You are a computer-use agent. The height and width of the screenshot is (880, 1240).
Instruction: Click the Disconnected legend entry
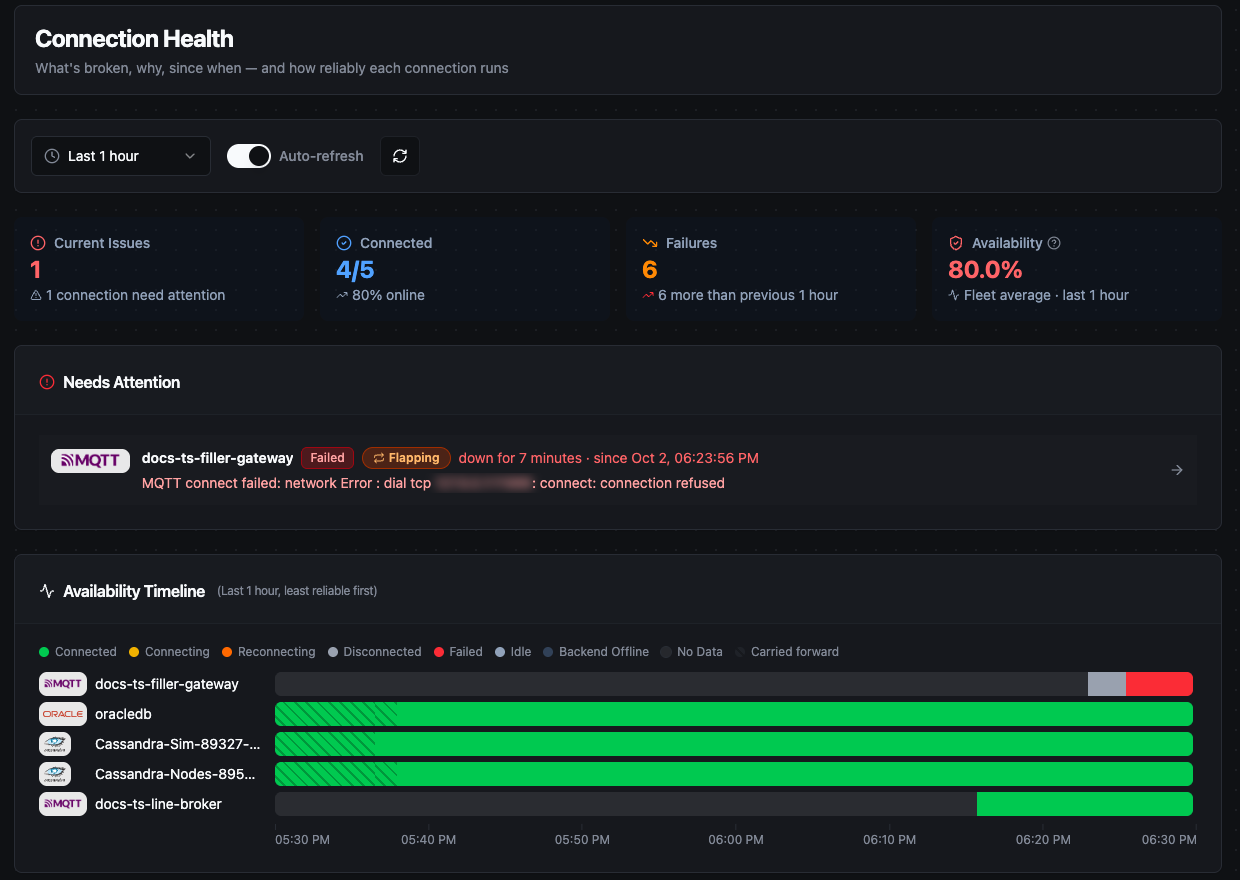375,652
